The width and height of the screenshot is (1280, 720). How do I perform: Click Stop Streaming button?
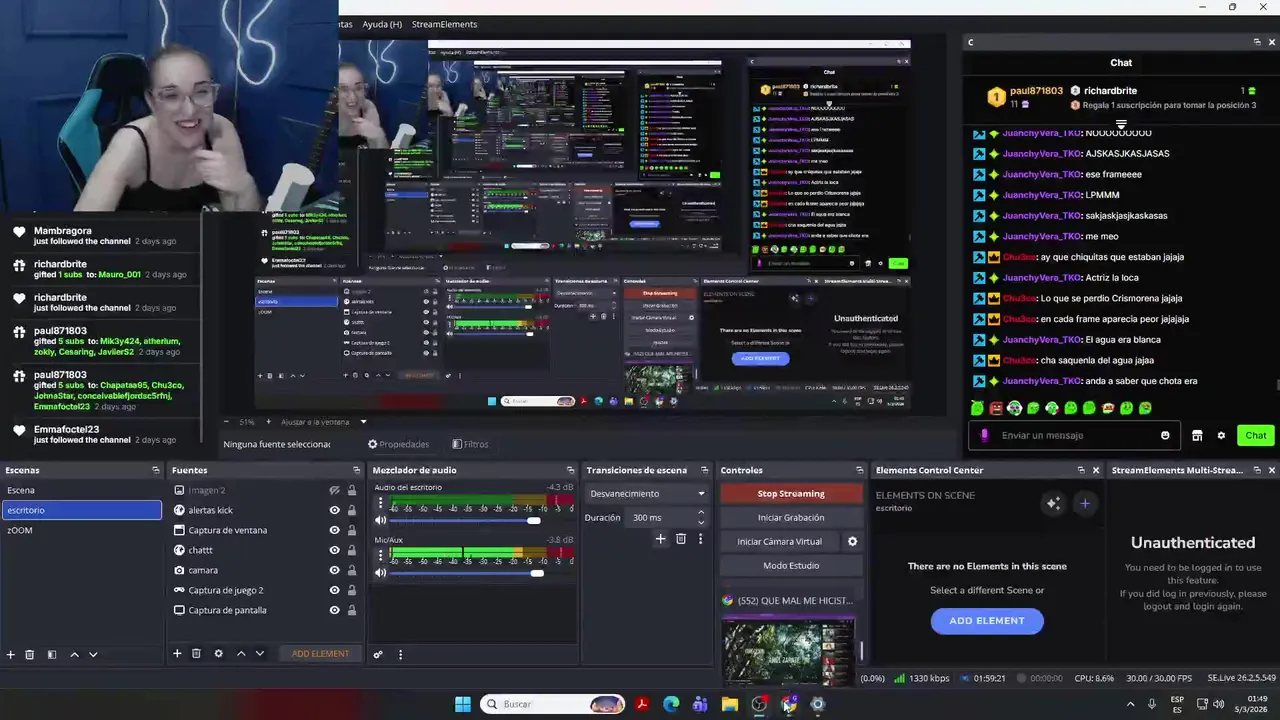(x=791, y=493)
